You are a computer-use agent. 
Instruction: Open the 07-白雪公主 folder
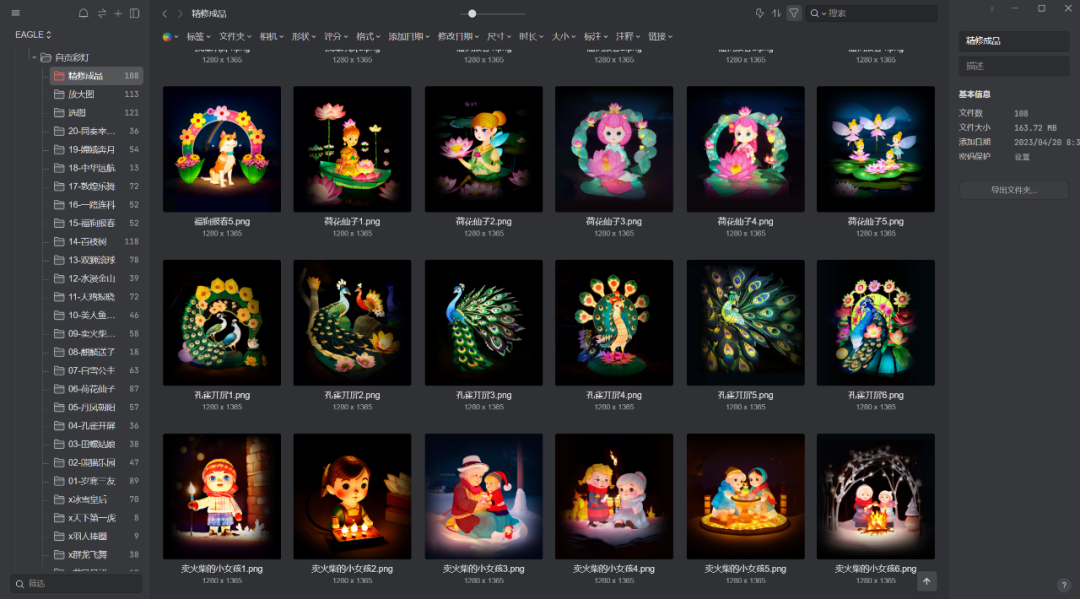(96, 370)
